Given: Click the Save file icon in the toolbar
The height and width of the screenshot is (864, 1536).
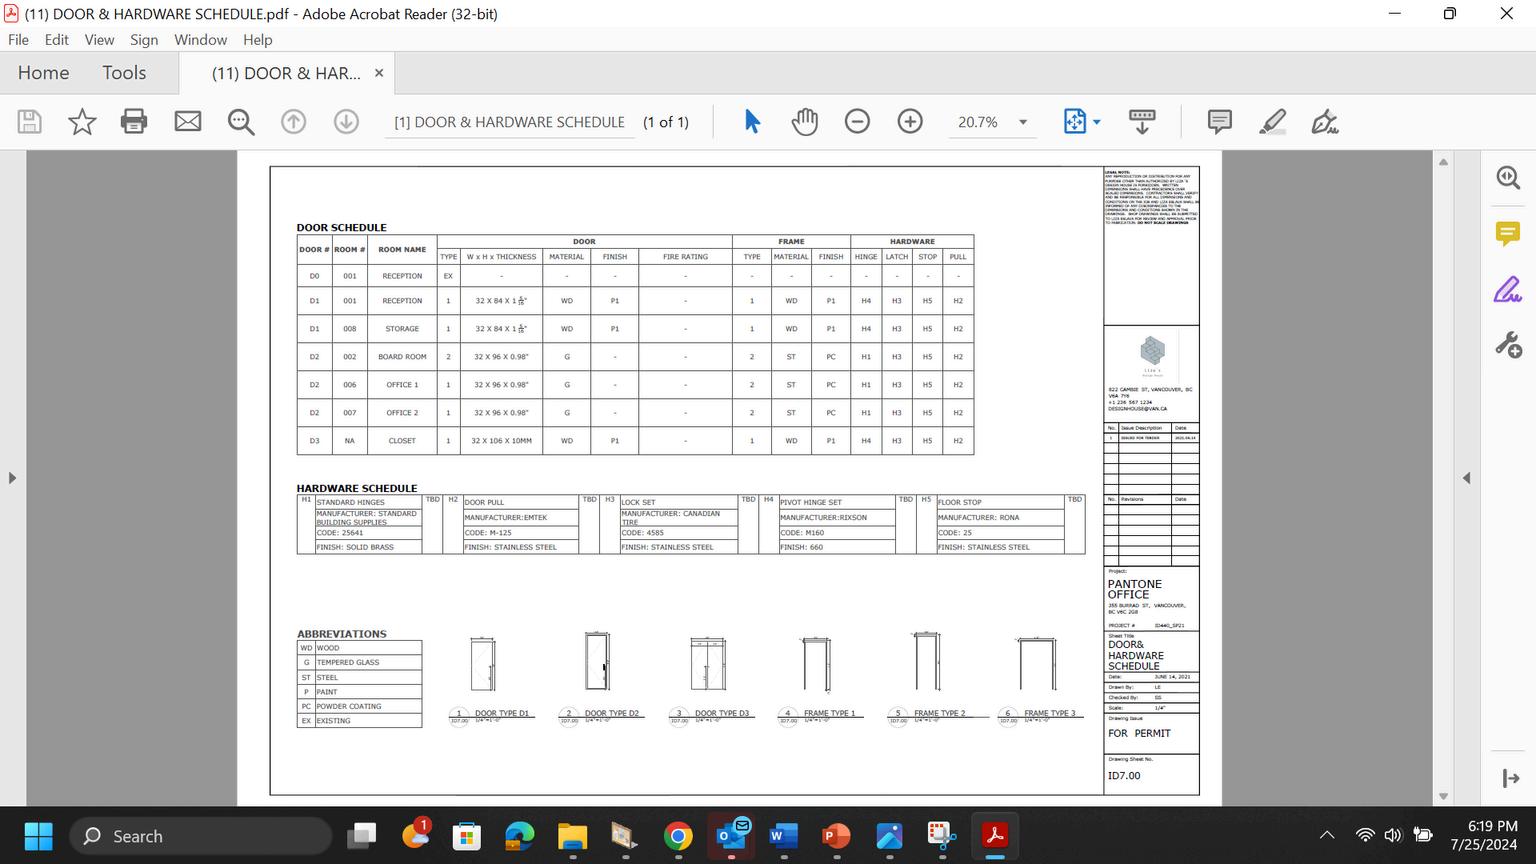Looking at the screenshot, I should [x=30, y=122].
